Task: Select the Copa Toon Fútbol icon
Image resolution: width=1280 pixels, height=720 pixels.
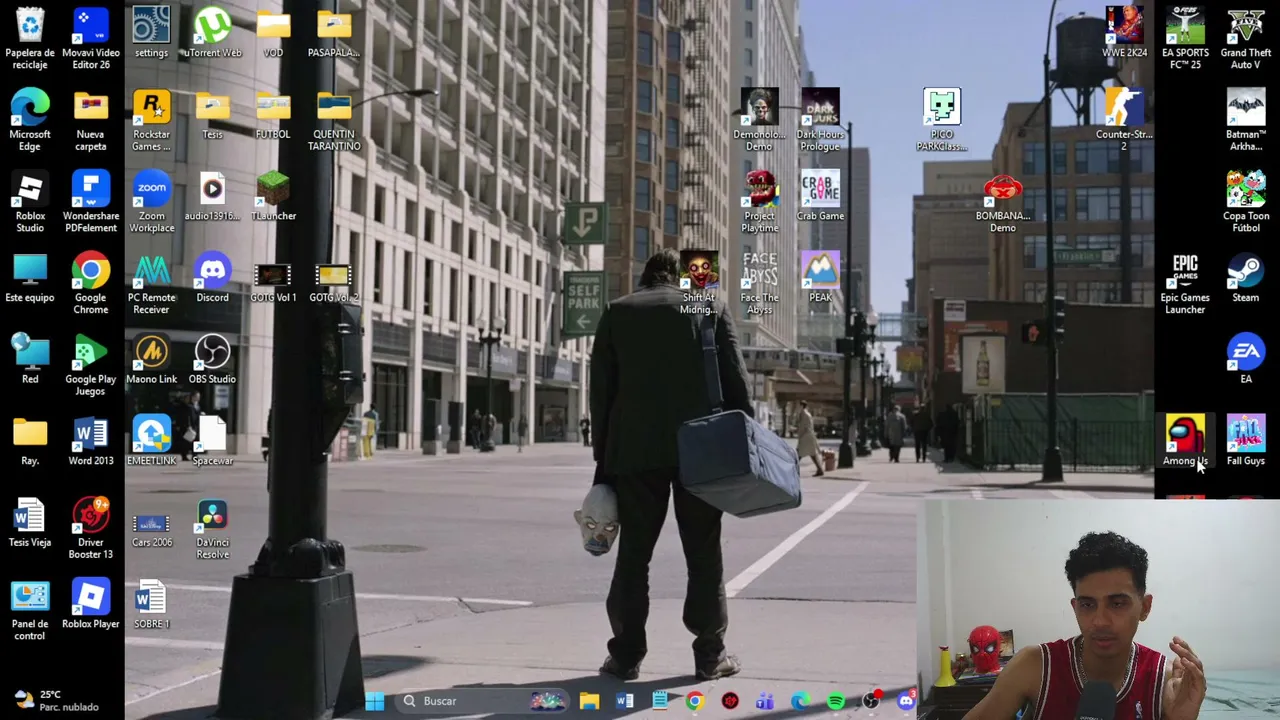Action: click(x=1246, y=202)
